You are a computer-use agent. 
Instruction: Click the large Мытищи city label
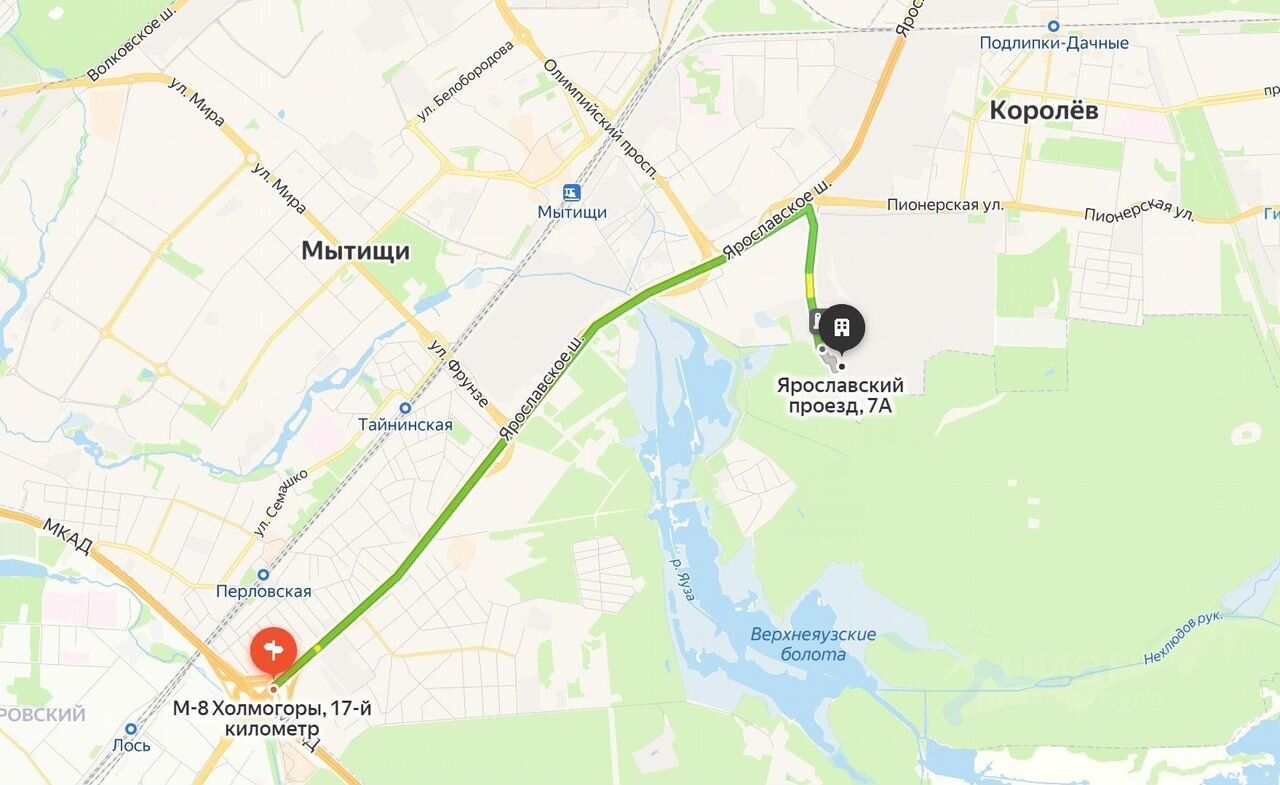[x=356, y=251]
